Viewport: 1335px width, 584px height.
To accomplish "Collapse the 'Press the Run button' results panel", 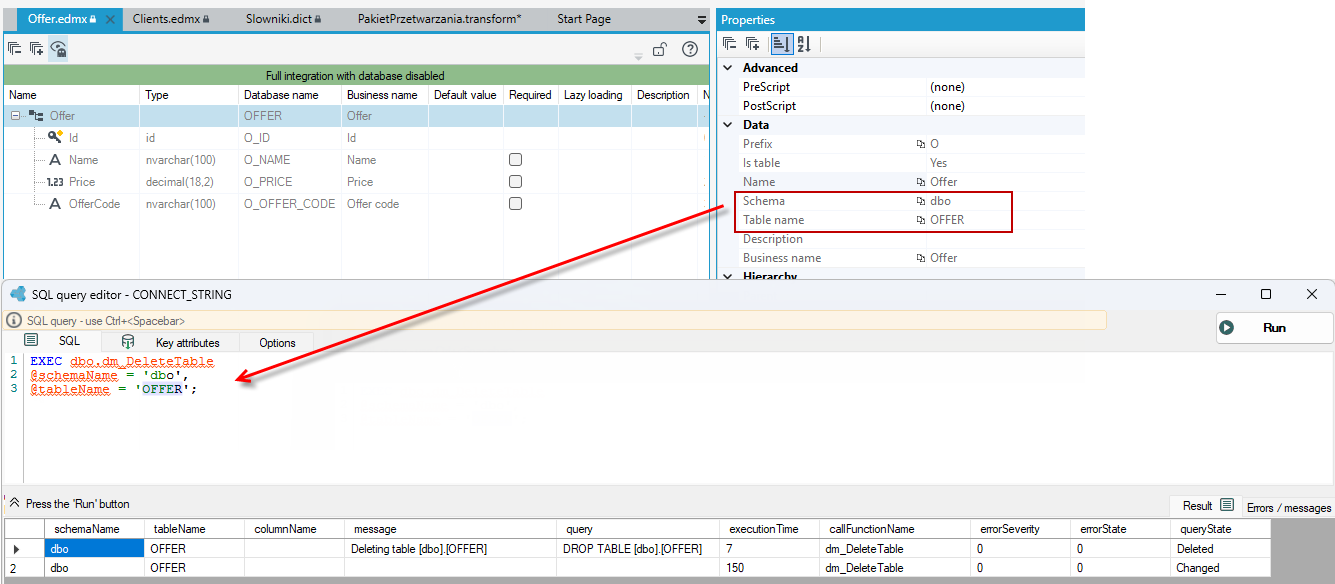I will tap(14, 503).
